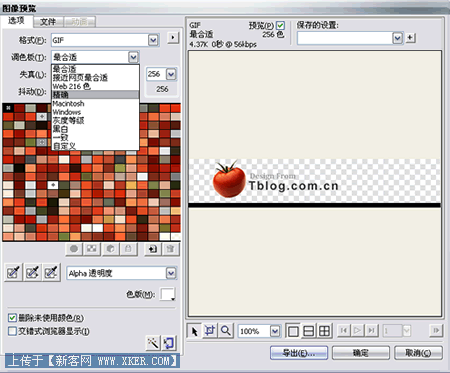Click the first transparency eyedropper icon
The image size is (450, 373).
click(x=13, y=273)
